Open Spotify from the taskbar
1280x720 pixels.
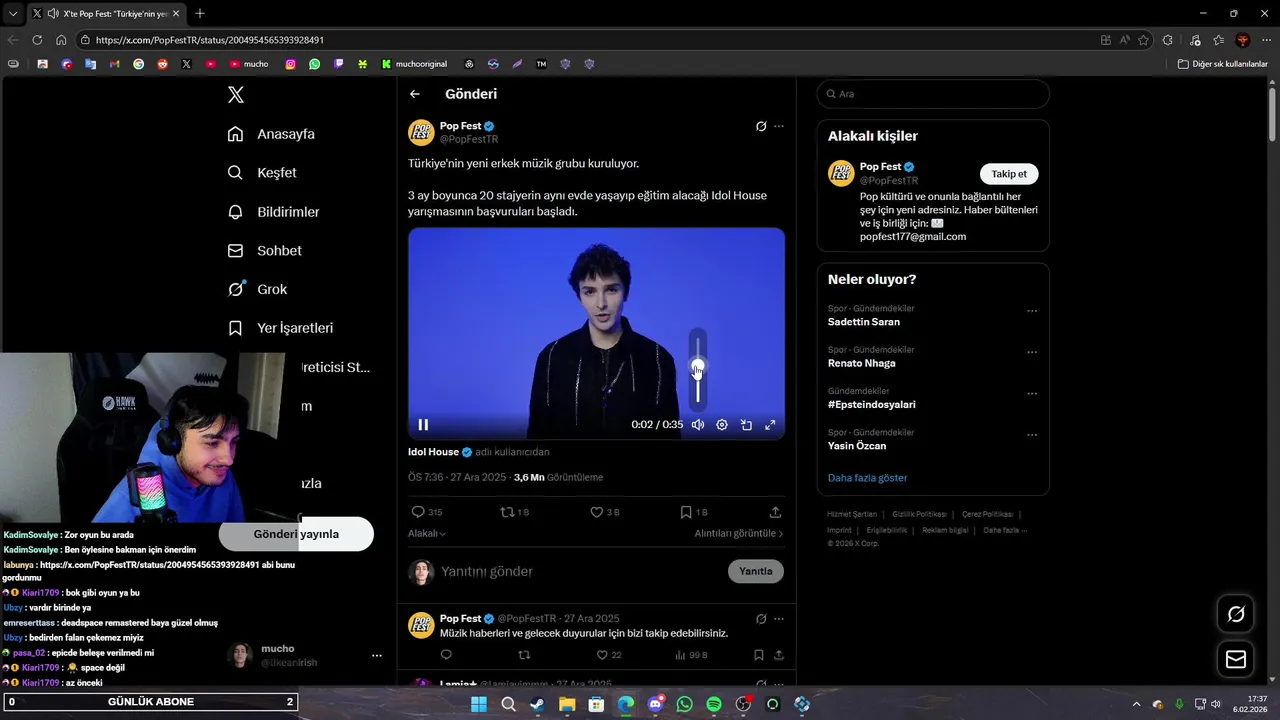pos(714,704)
